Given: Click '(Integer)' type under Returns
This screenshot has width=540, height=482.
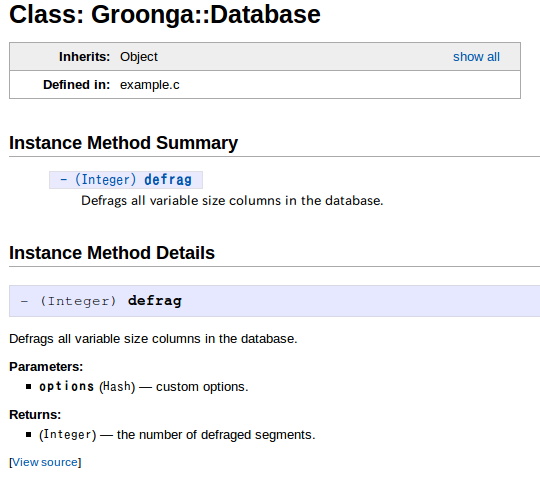Looking at the screenshot, I should (x=68, y=435).
